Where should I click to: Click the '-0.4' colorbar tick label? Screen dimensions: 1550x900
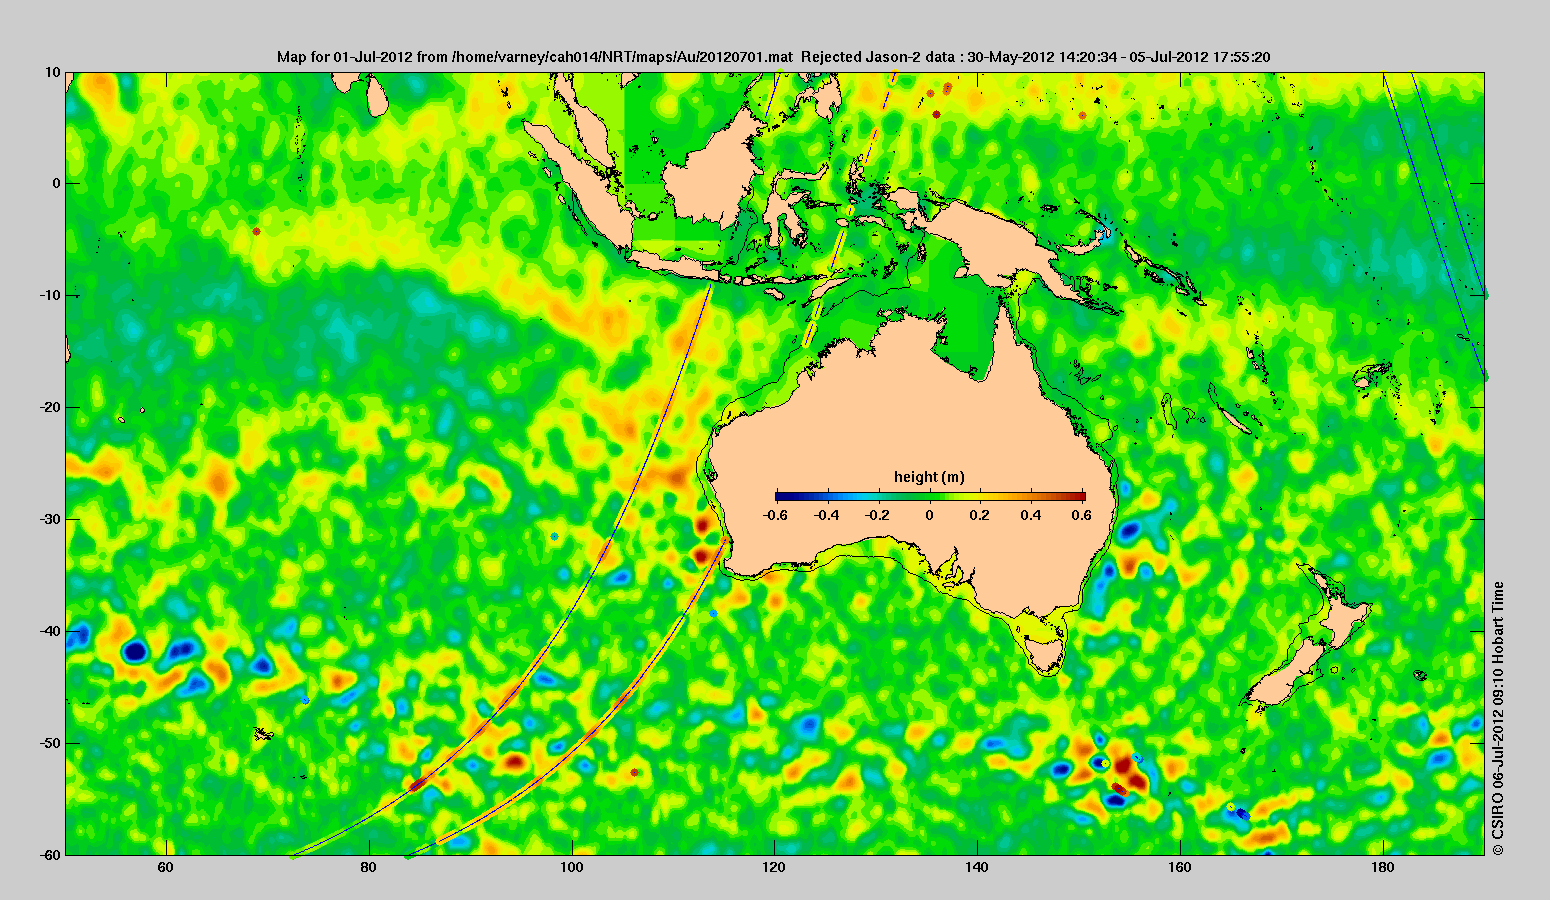click(x=827, y=515)
